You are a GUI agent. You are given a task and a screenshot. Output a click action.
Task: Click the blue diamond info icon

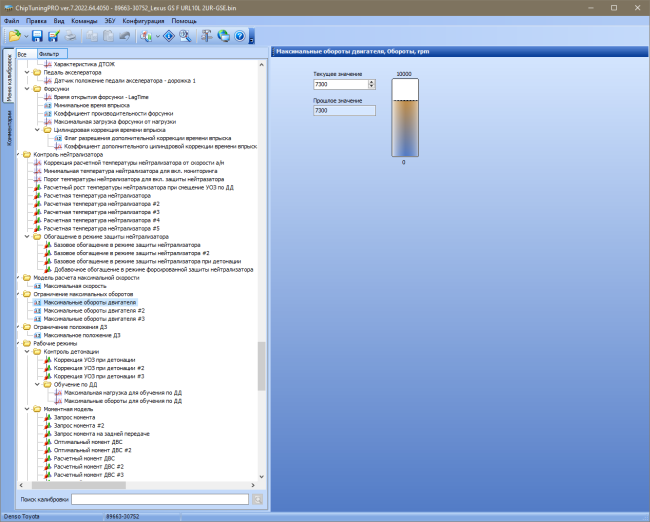tap(169, 36)
